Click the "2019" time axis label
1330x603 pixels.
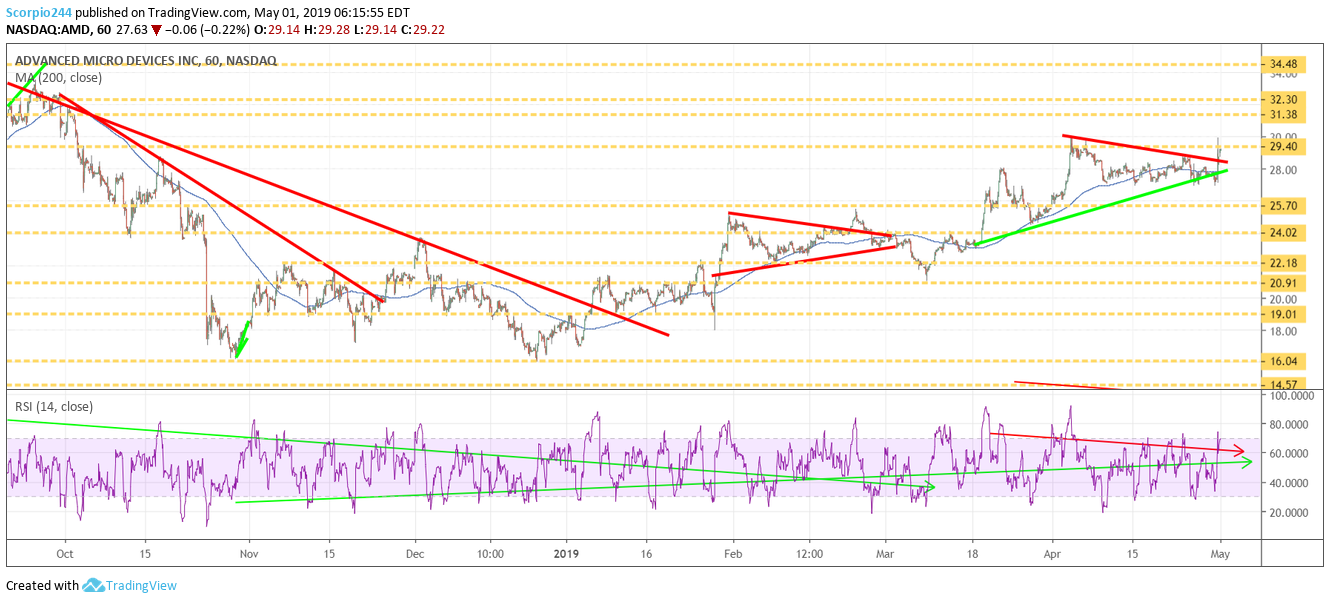(x=566, y=553)
